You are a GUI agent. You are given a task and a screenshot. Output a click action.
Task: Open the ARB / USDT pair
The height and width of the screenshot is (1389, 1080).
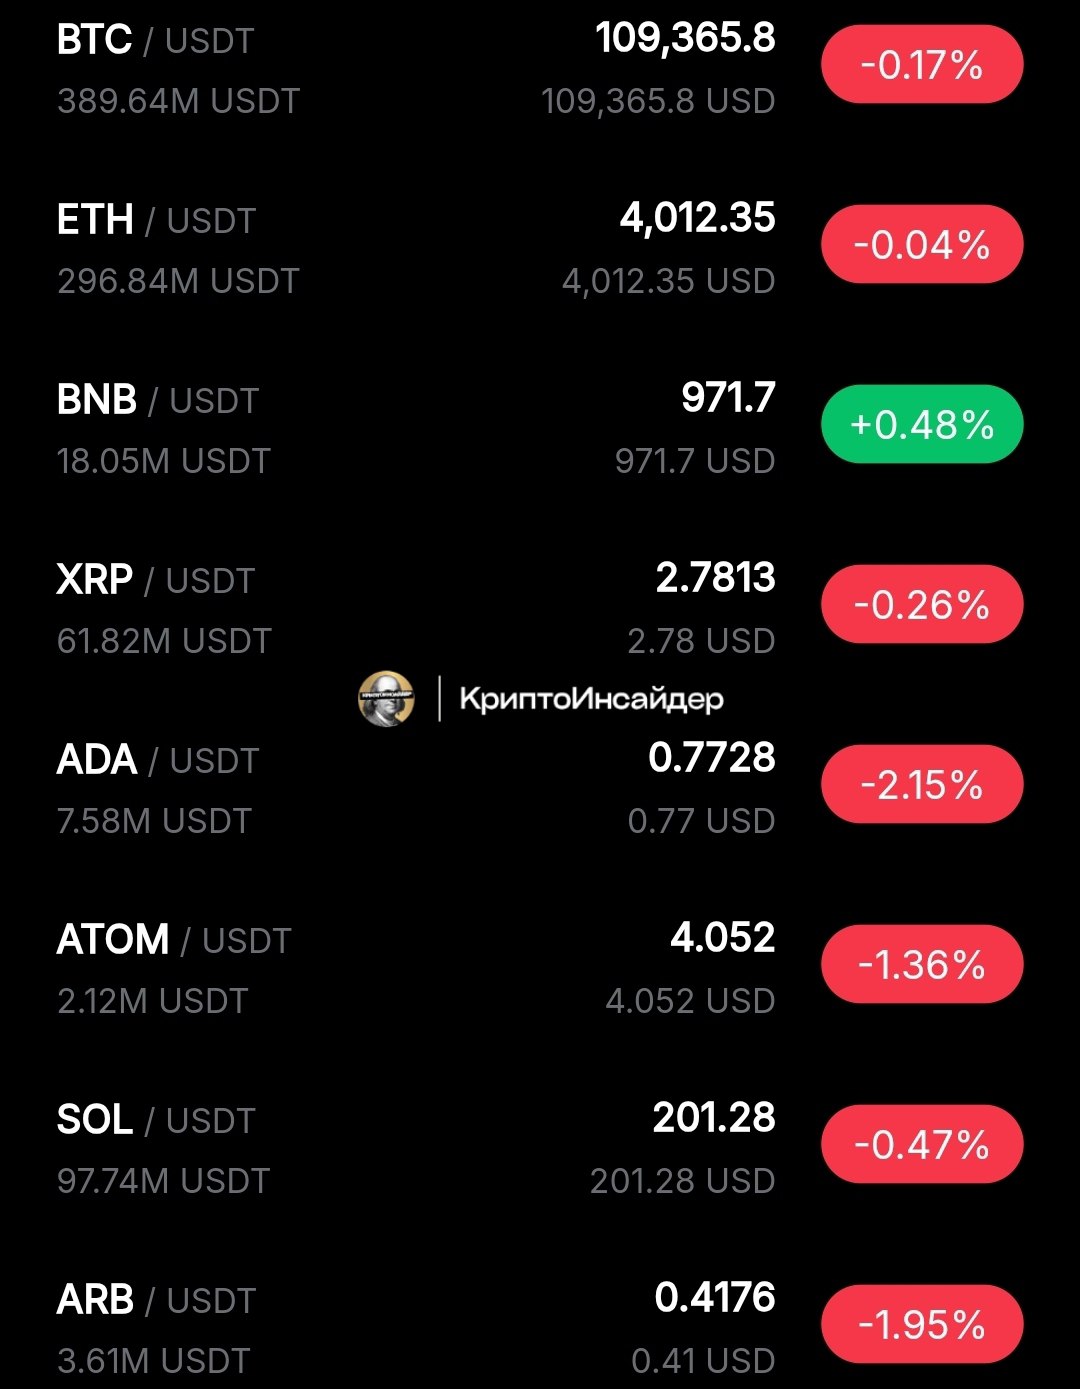coord(156,1301)
